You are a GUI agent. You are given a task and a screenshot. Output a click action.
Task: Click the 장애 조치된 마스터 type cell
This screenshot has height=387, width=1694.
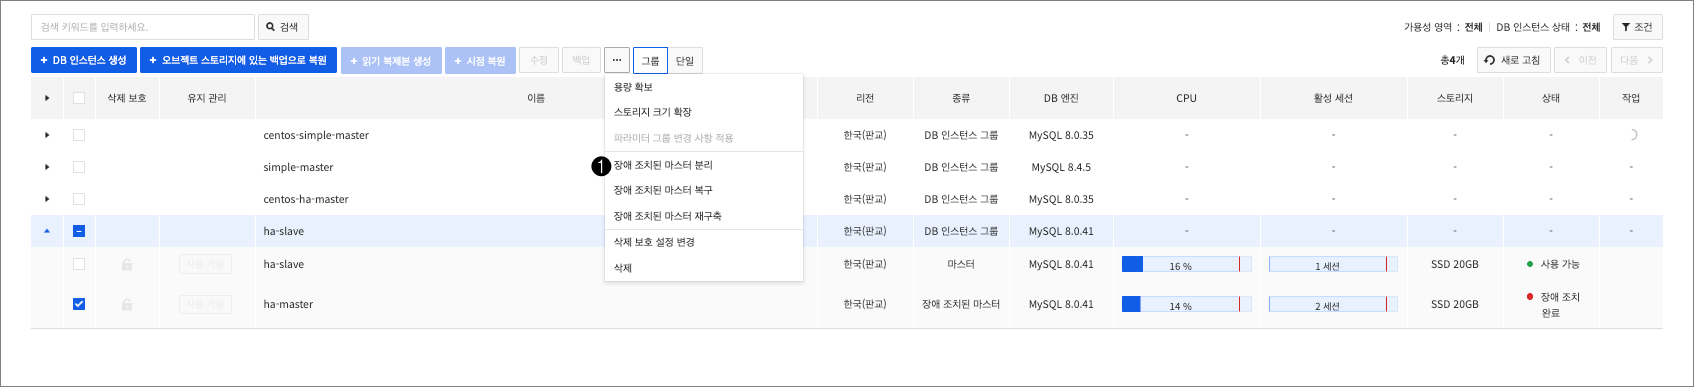click(x=961, y=304)
